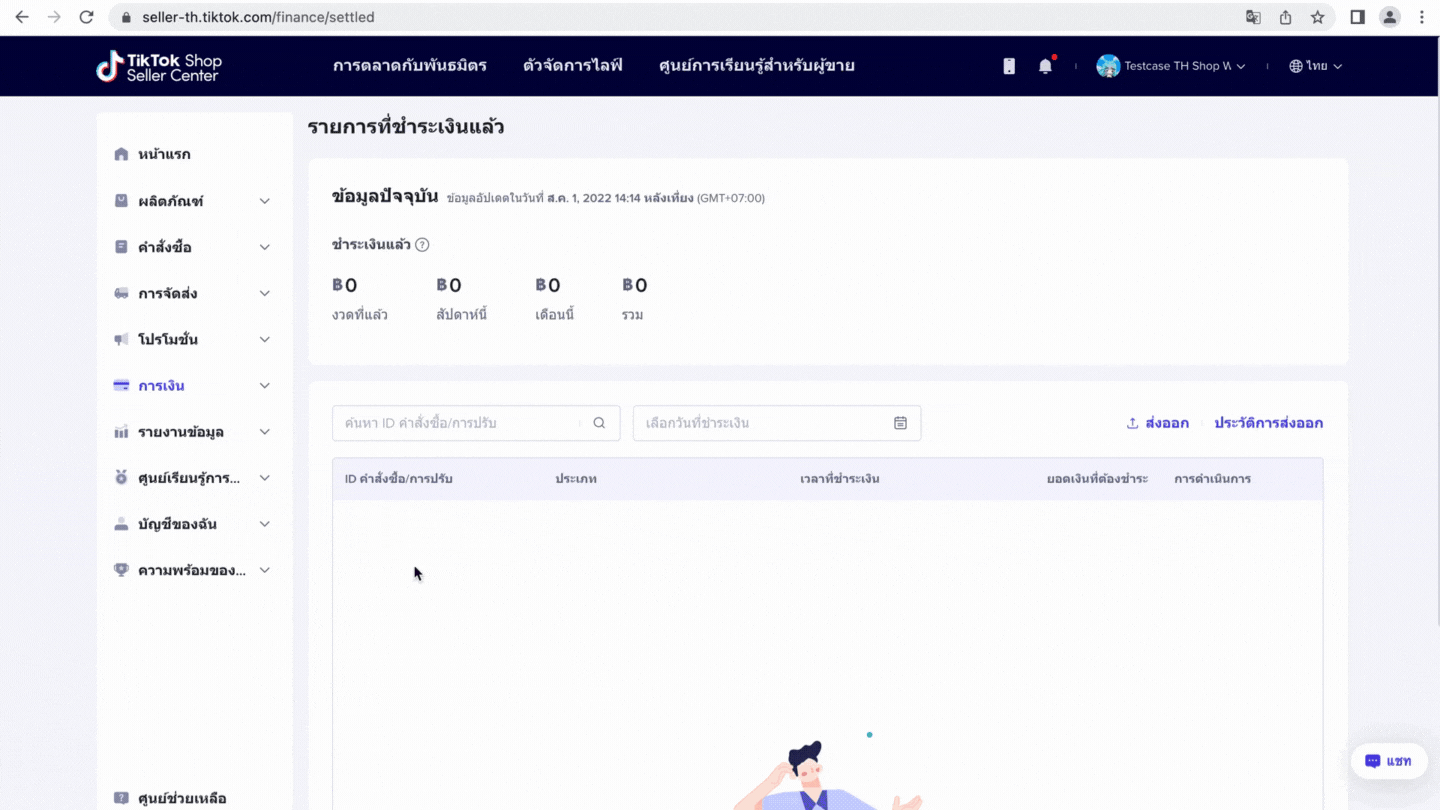The width and height of the screenshot is (1440, 810).
Task: Click the เดือนนี้ settled amount label
Action: coord(555,315)
